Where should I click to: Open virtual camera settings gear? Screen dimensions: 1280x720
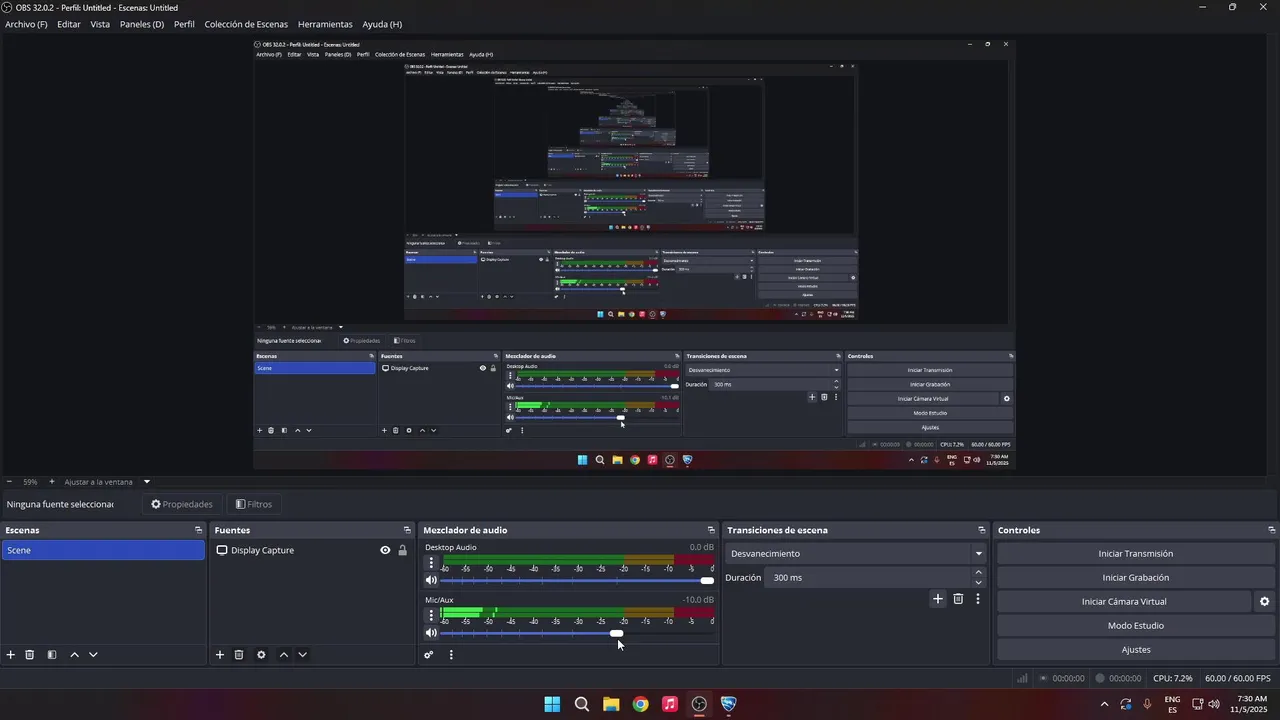pyautogui.click(x=1264, y=602)
